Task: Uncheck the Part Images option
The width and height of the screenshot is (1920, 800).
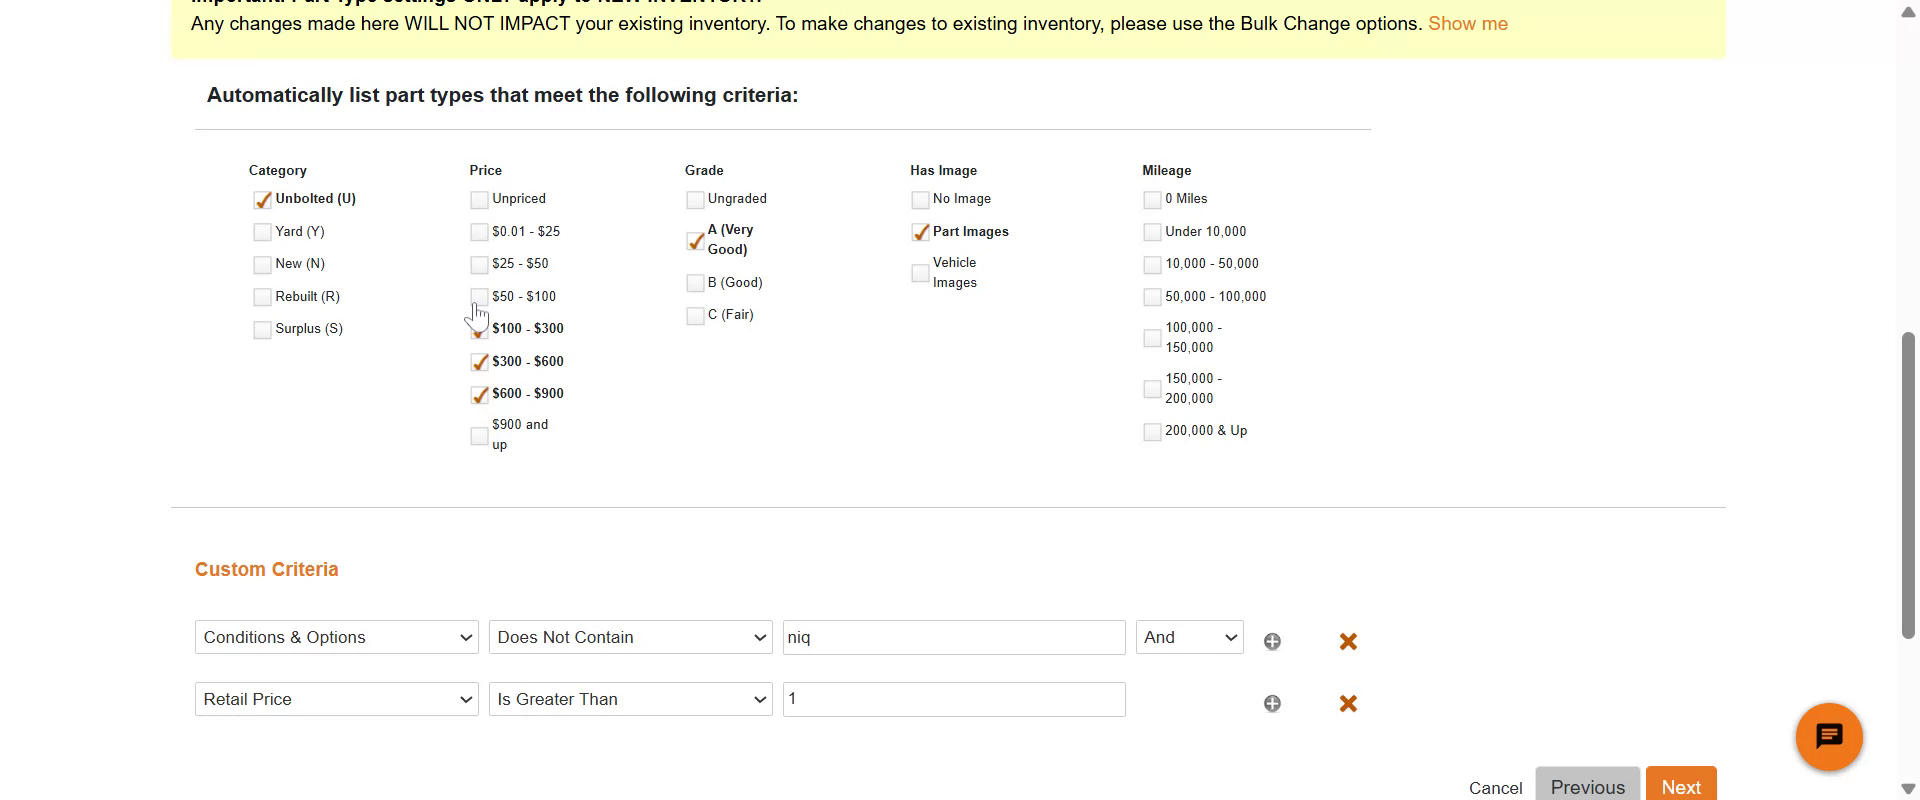Action: pyautogui.click(x=921, y=232)
